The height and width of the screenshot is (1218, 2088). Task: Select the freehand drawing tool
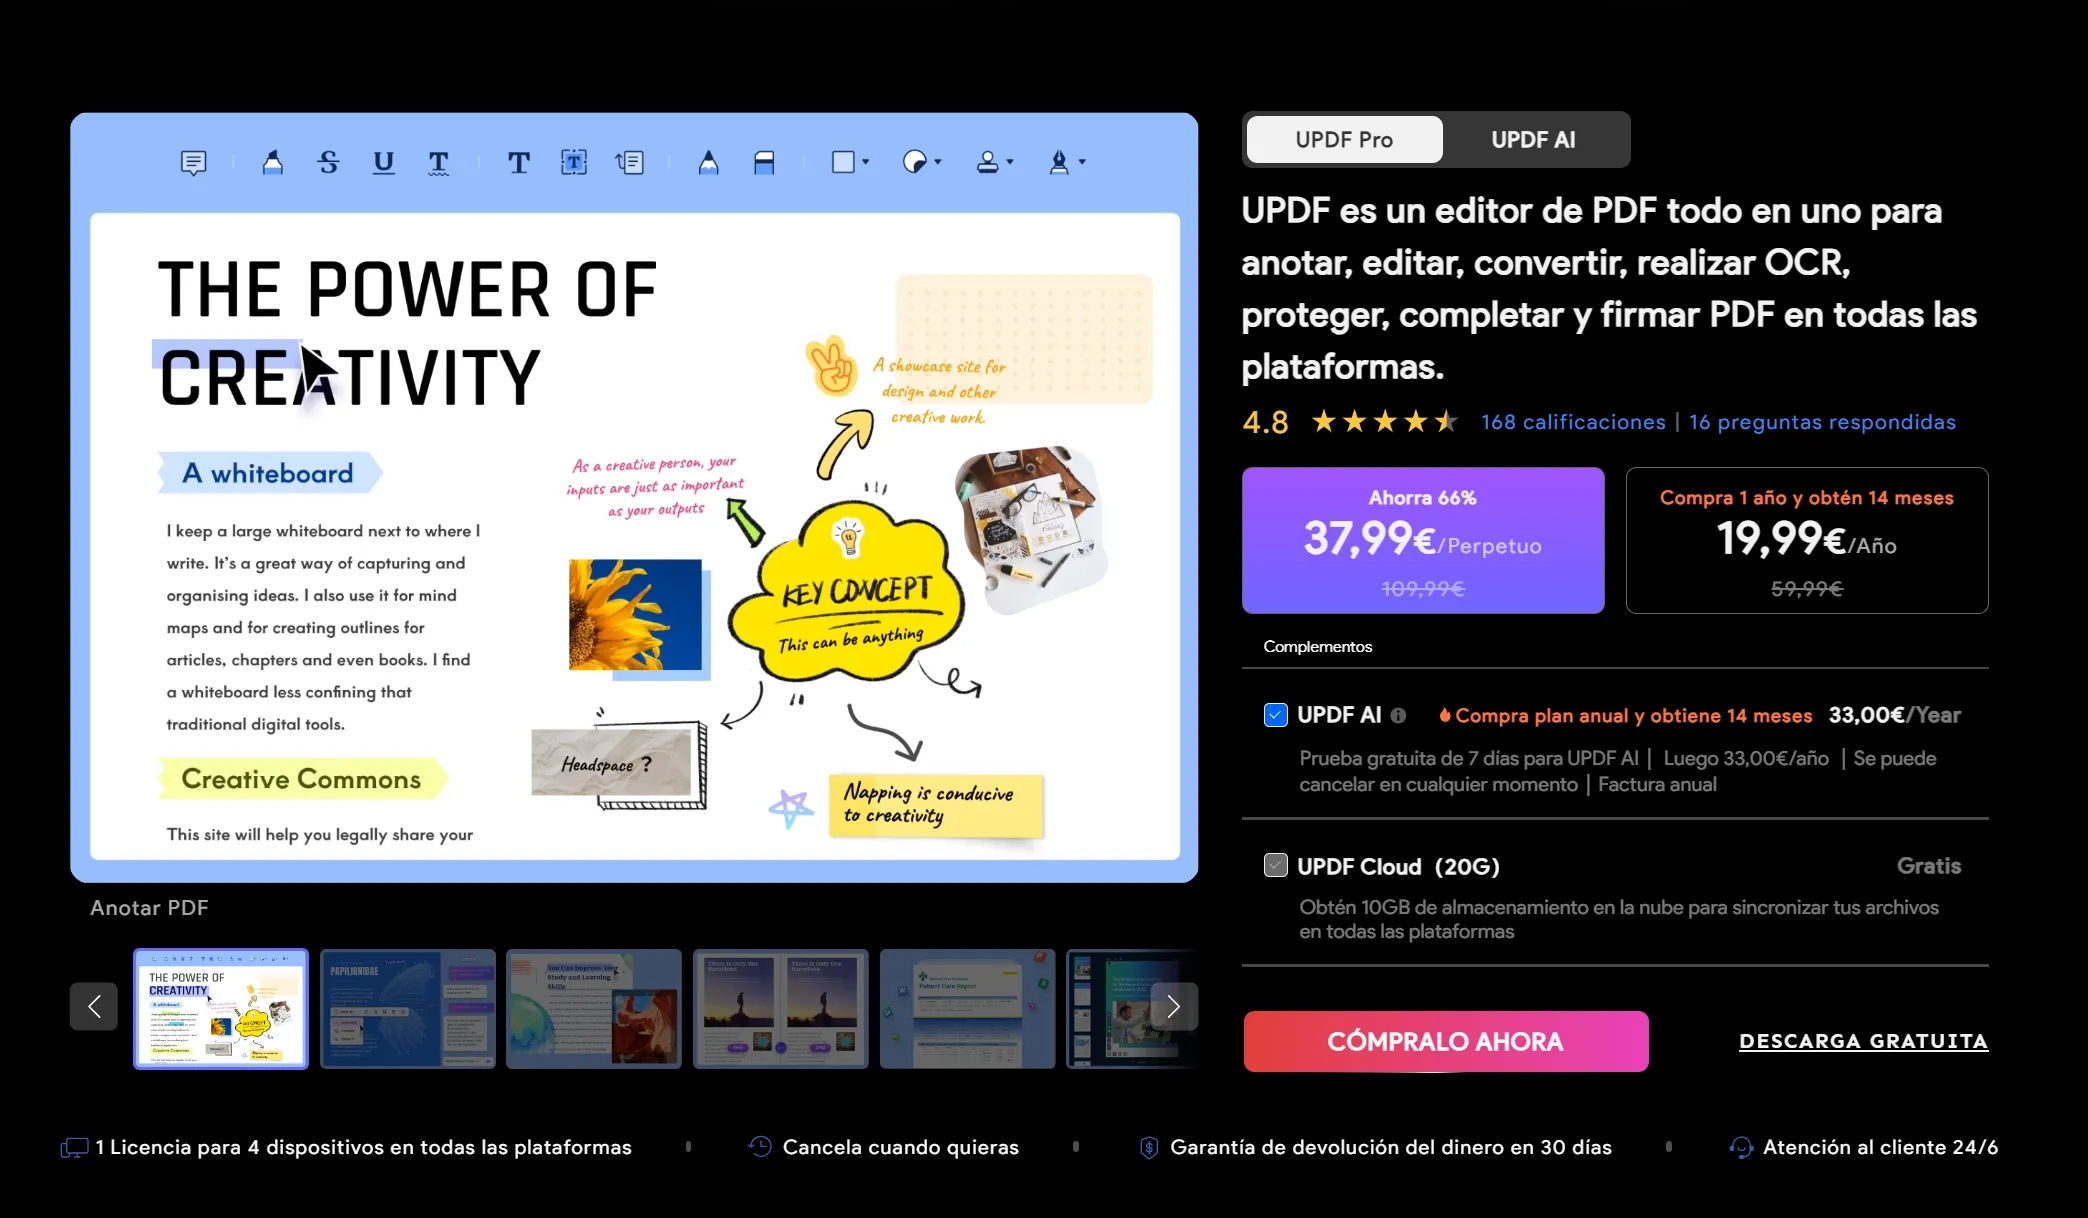(x=709, y=161)
